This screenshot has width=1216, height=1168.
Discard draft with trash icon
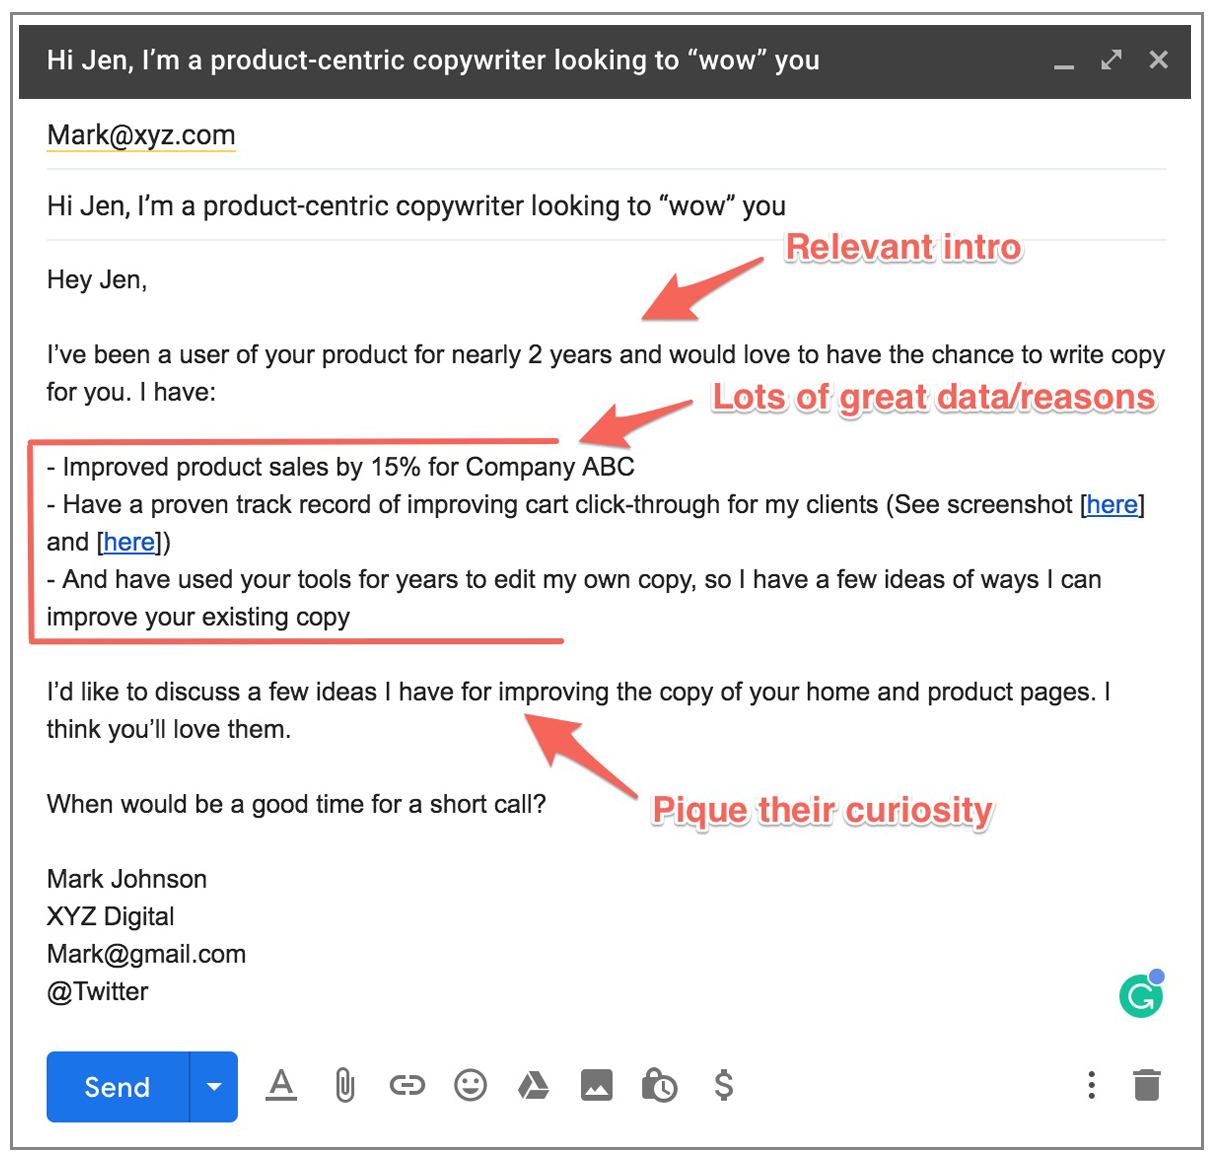(1147, 1085)
